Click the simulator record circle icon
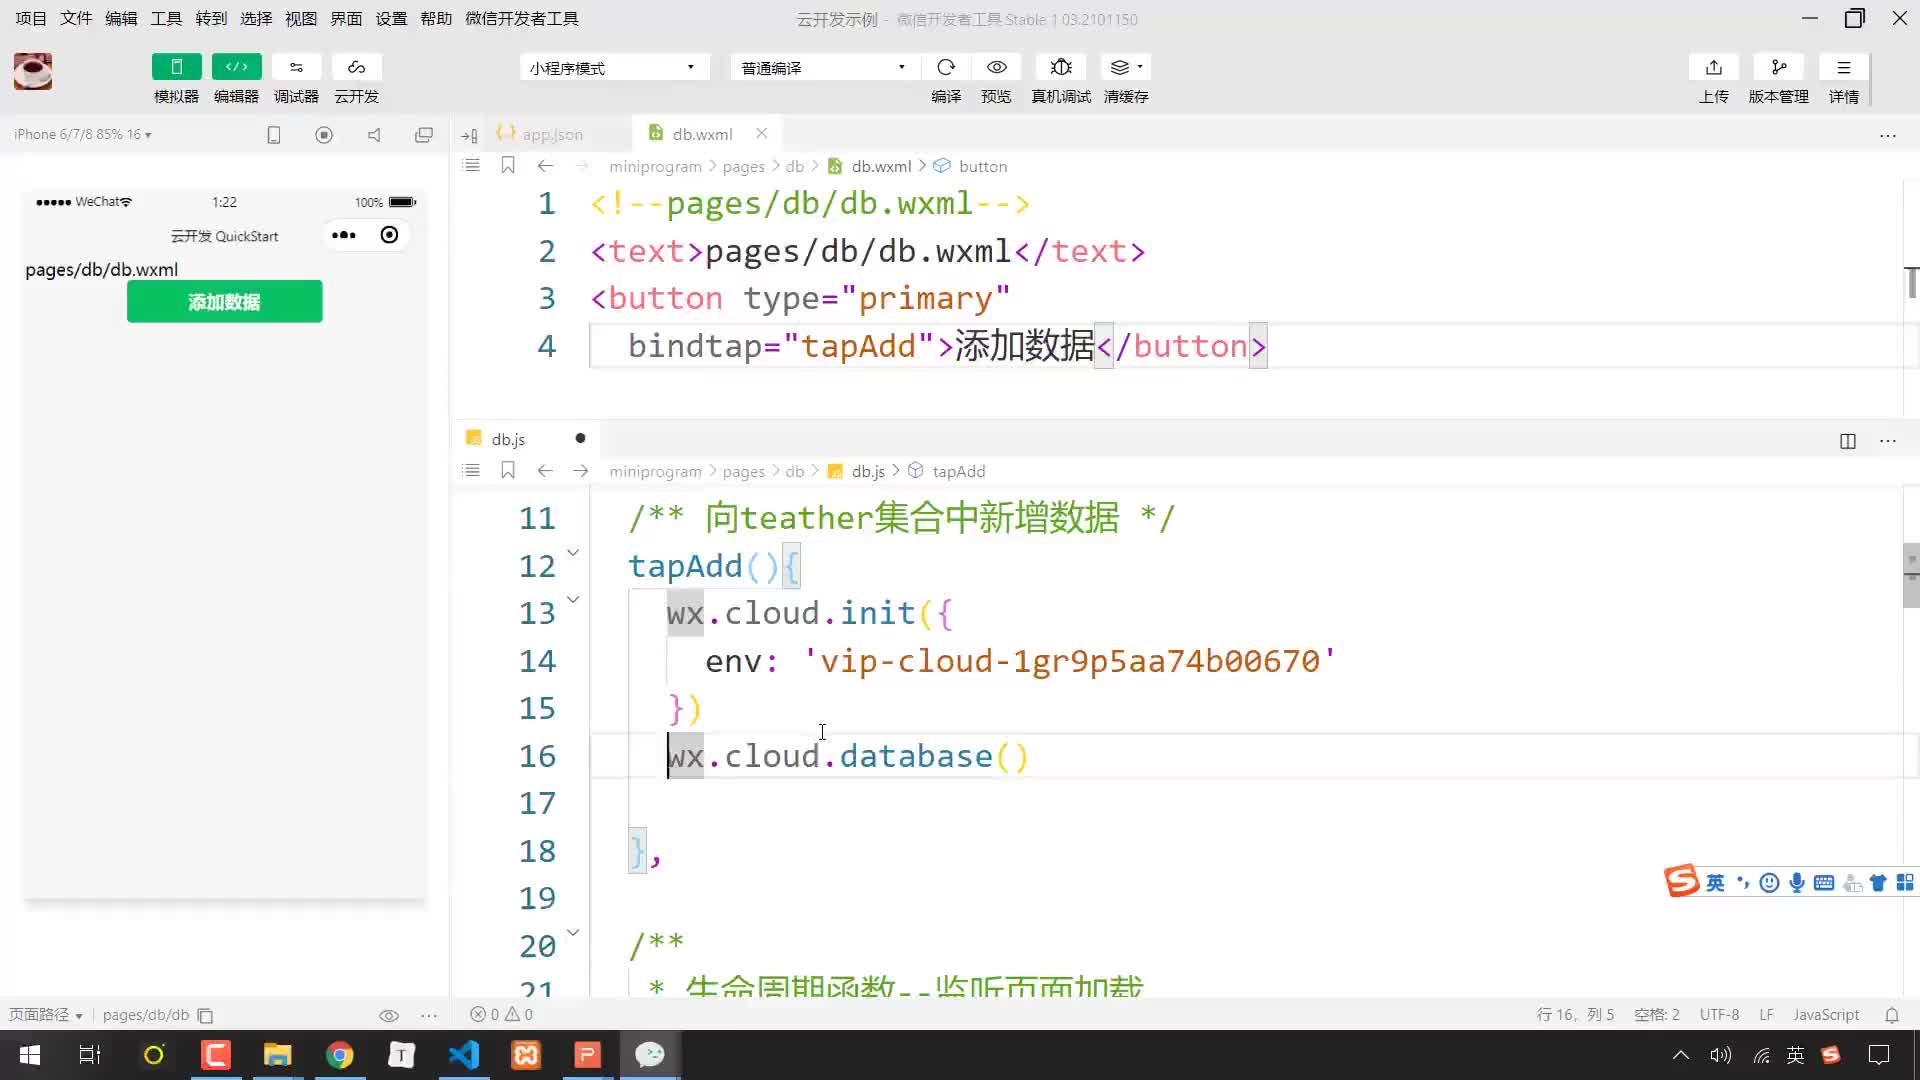The width and height of the screenshot is (1920, 1080). 324,134
